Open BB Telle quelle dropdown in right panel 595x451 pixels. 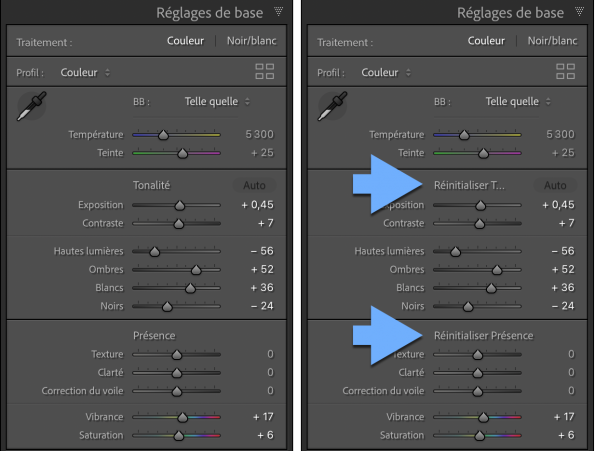[518, 102]
